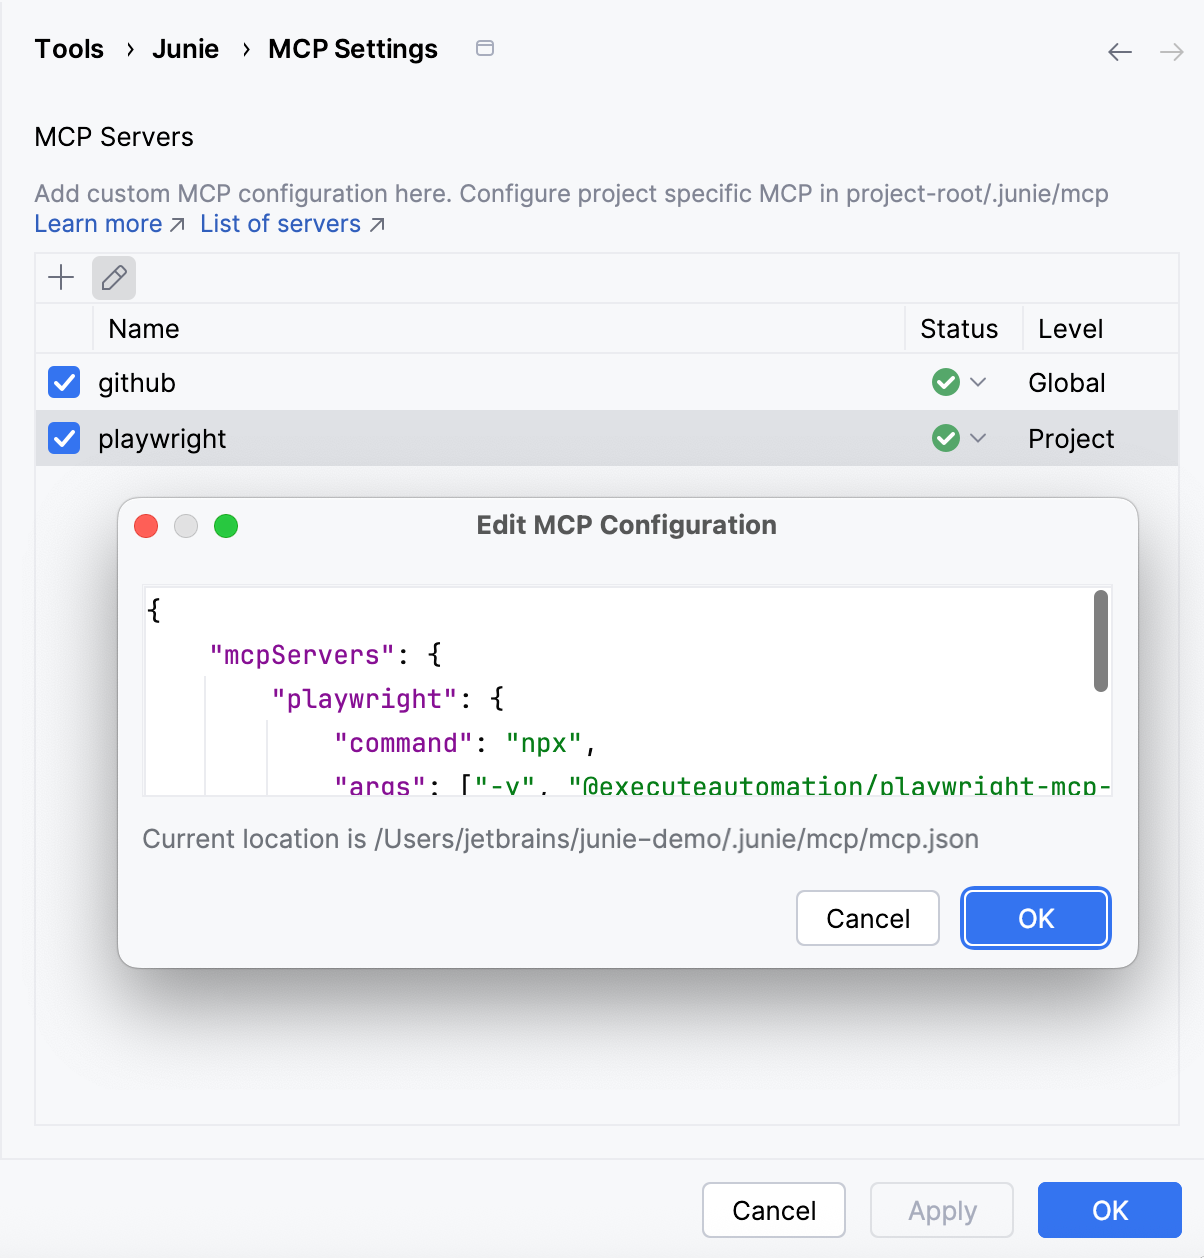This screenshot has height=1258, width=1204.
Task: Click the forward navigation arrow
Action: [x=1172, y=51]
